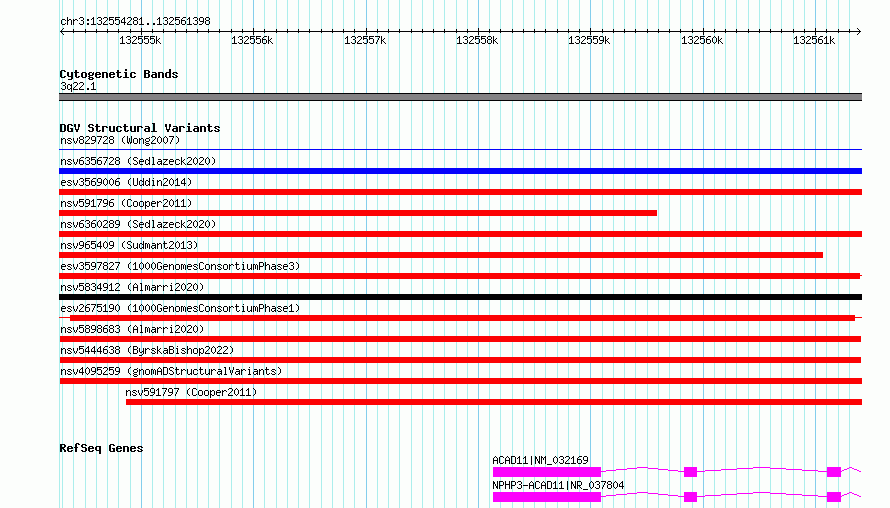
Task: Click the red bar under esv3597827
Action: tap(460, 276)
